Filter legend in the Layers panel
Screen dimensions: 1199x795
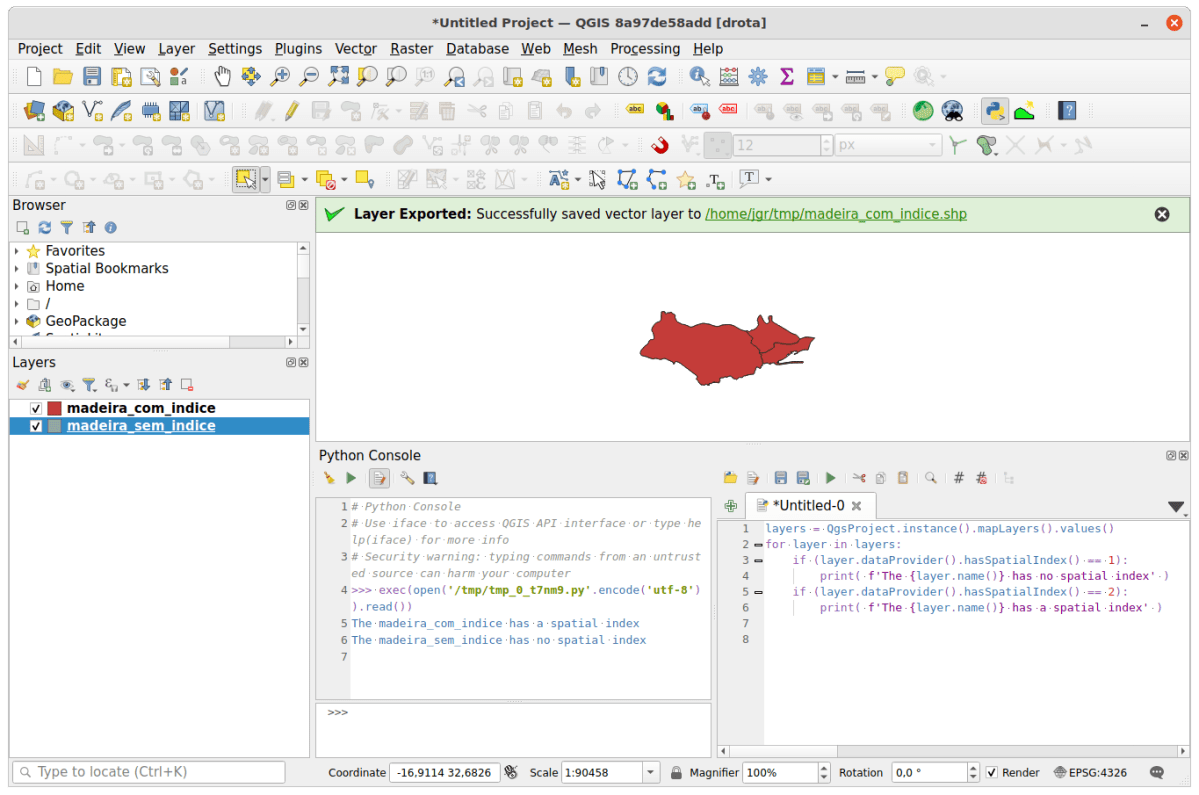89,385
